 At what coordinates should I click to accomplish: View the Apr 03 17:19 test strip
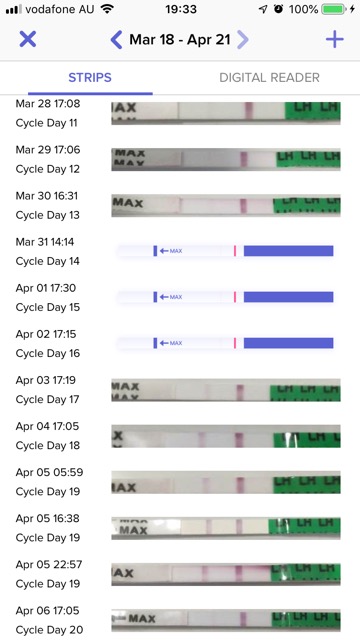pos(226,390)
